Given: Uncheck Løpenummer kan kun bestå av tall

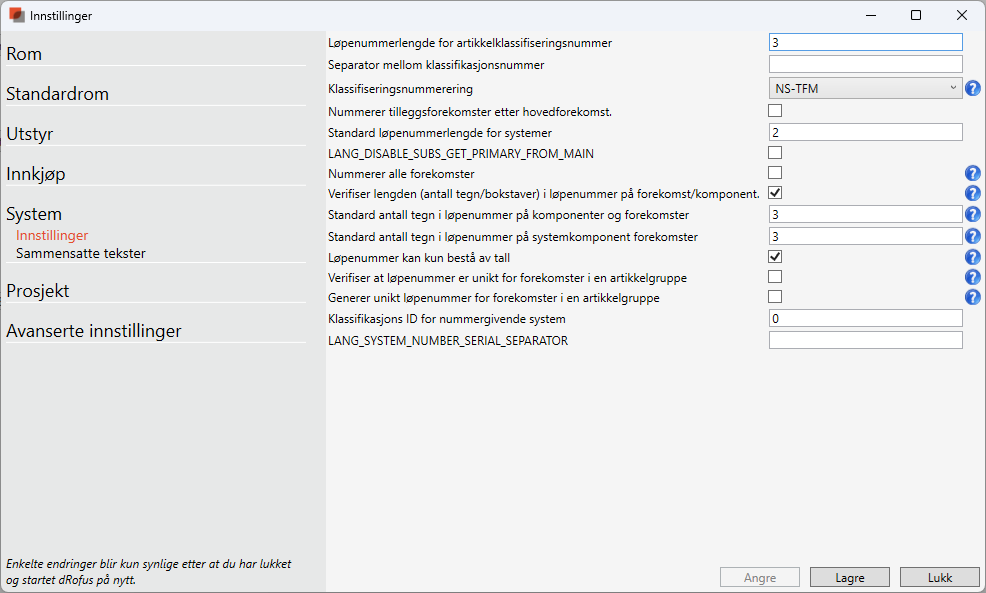Looking at the screenshot, I should click(x=775, y=257).
